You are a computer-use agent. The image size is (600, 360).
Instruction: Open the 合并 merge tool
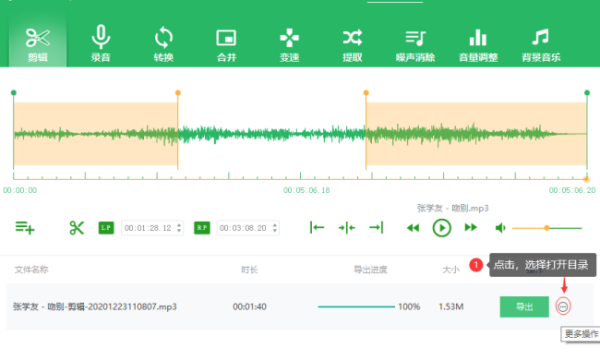point(226,45)
